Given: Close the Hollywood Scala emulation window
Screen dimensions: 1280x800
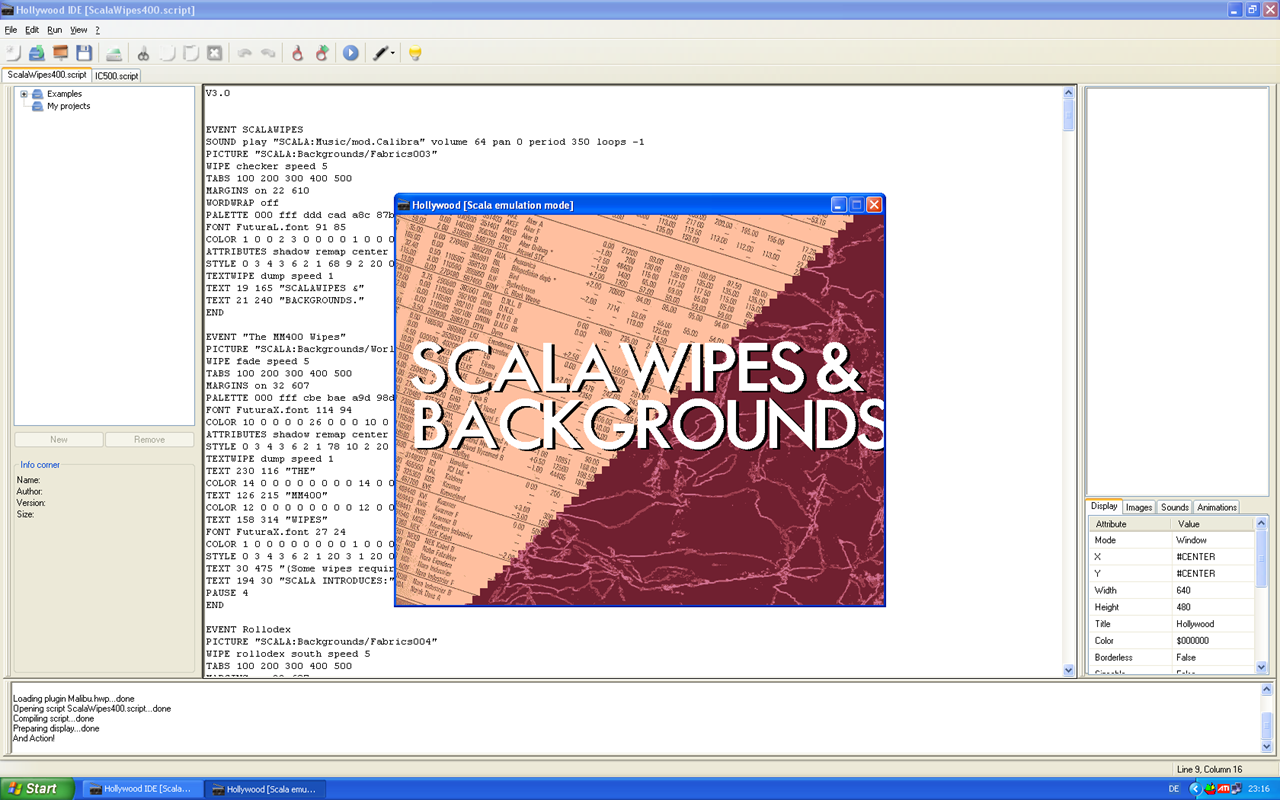Looking at the screenshot, I should [x=874, y=205].
